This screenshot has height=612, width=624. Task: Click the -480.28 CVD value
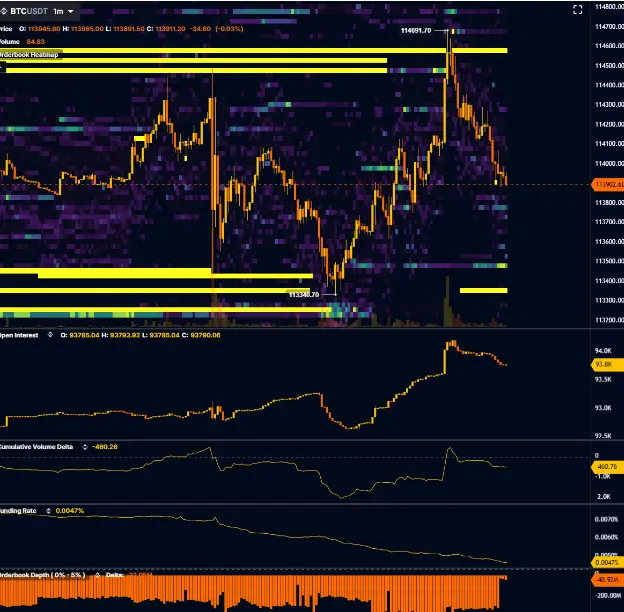pyautogui.click(x=105, y=447)
